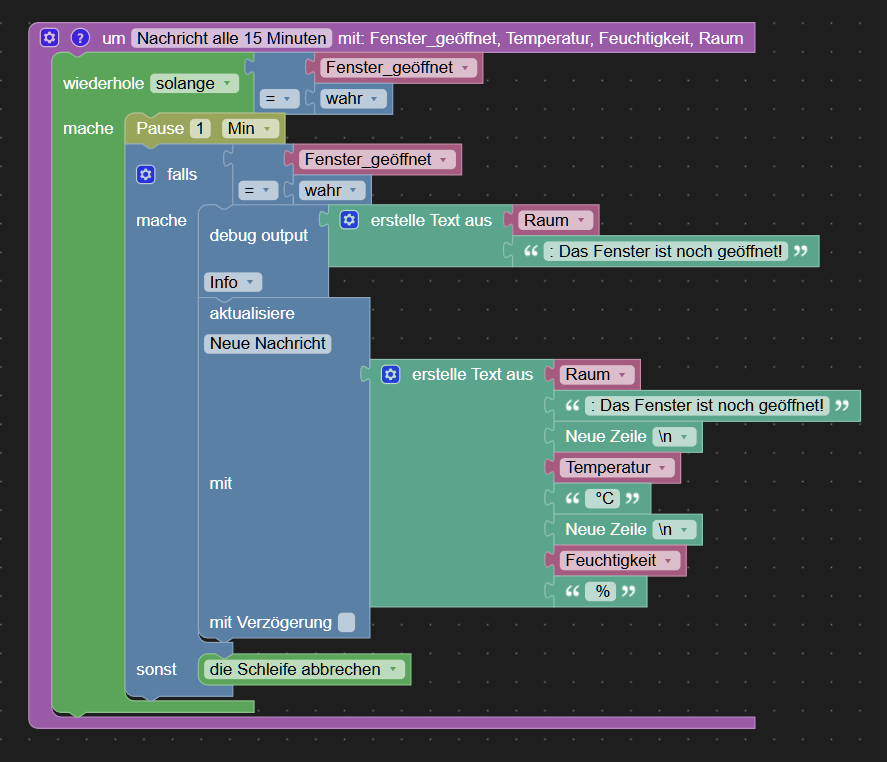
Task: Toggle the mit Verzögerung checkbox
Action: pos(346,622)
